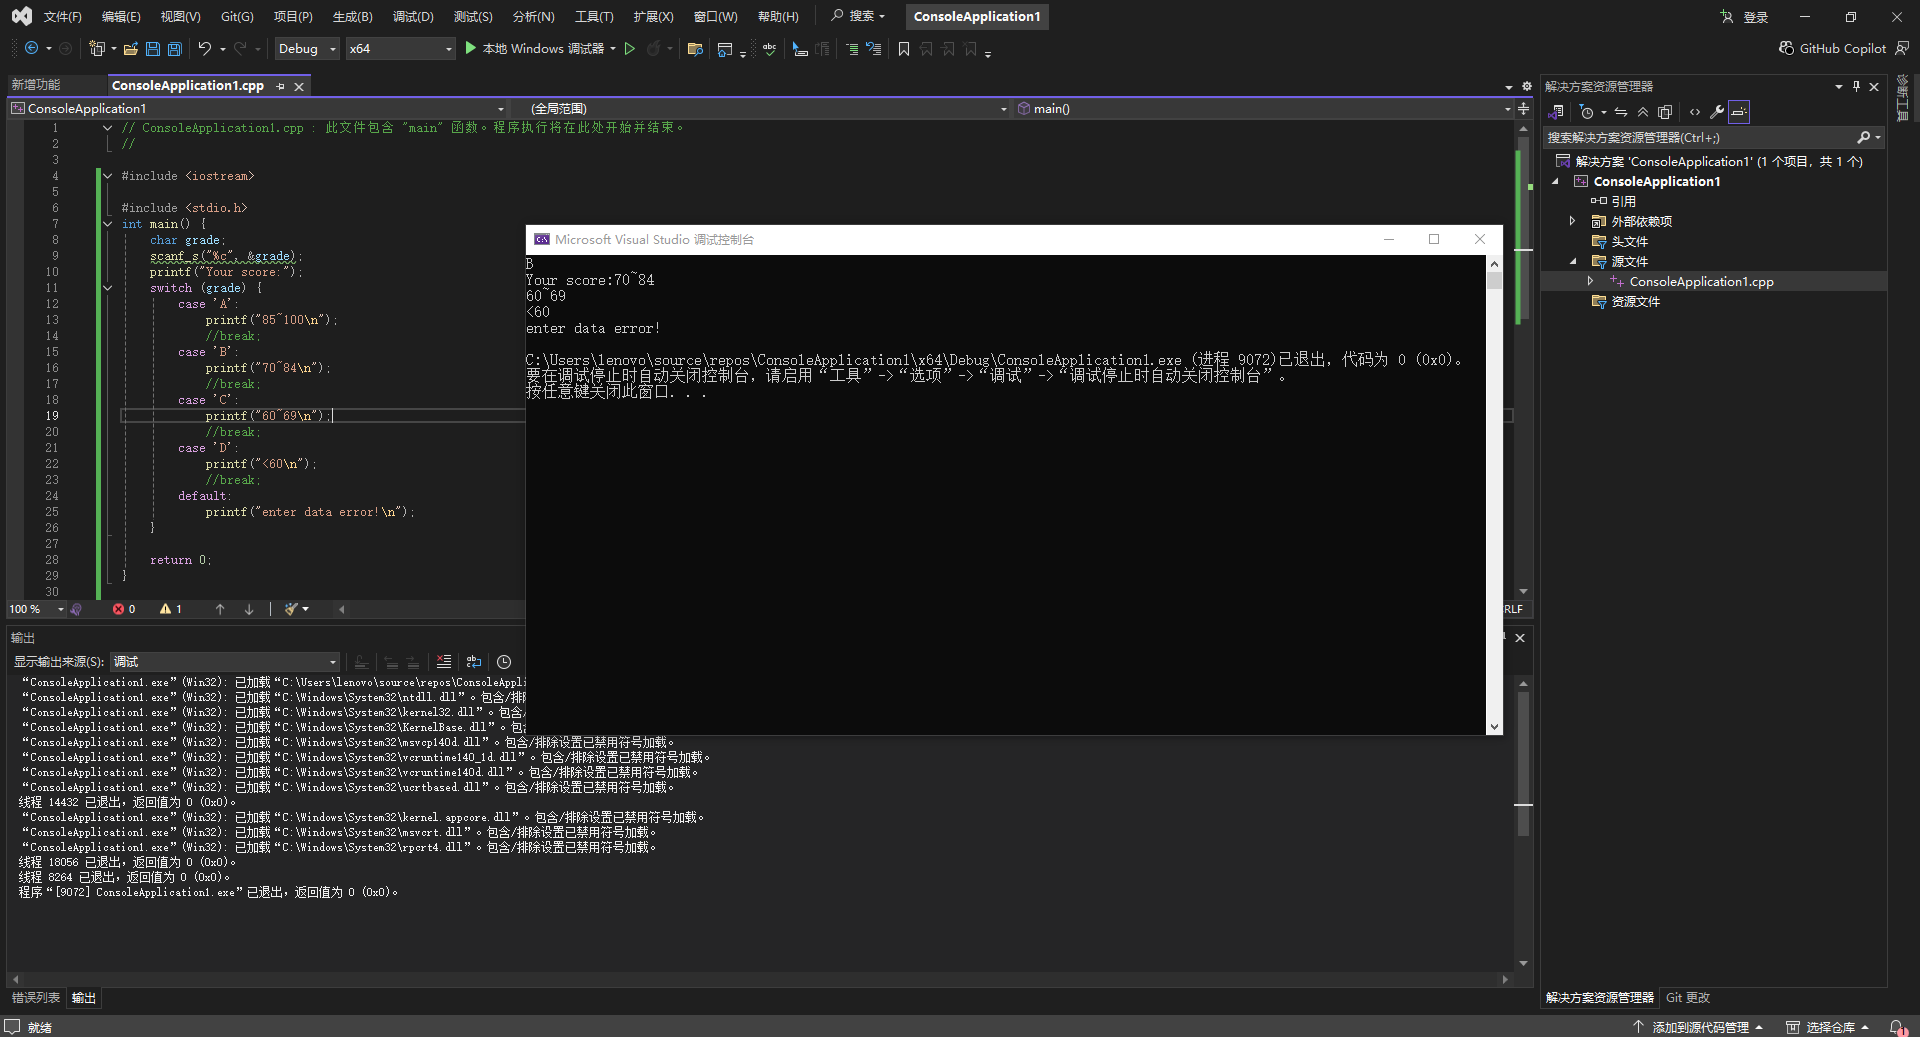1920x1037 pixels.
Task: Collapse the switch block at line 11
Action: 107,288
